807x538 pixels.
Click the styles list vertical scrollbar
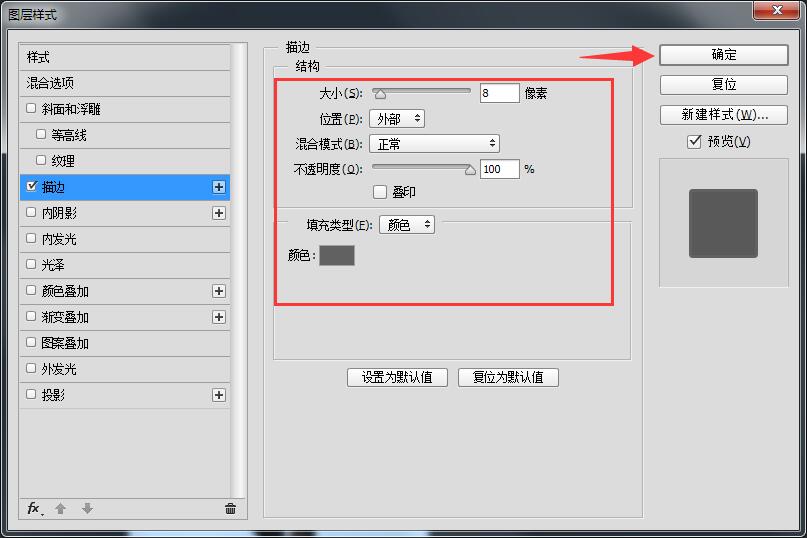[x=238, y=271]
